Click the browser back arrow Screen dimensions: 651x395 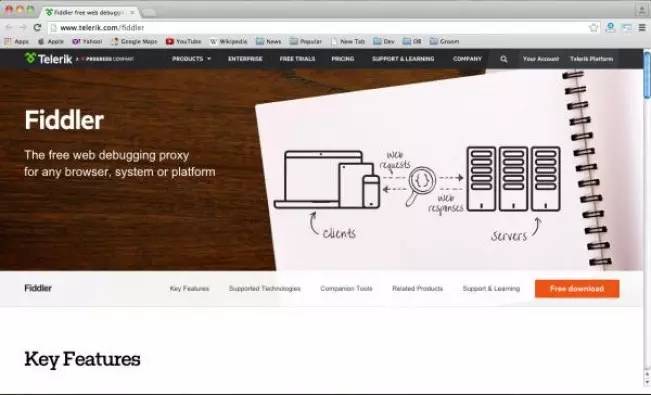9,27
